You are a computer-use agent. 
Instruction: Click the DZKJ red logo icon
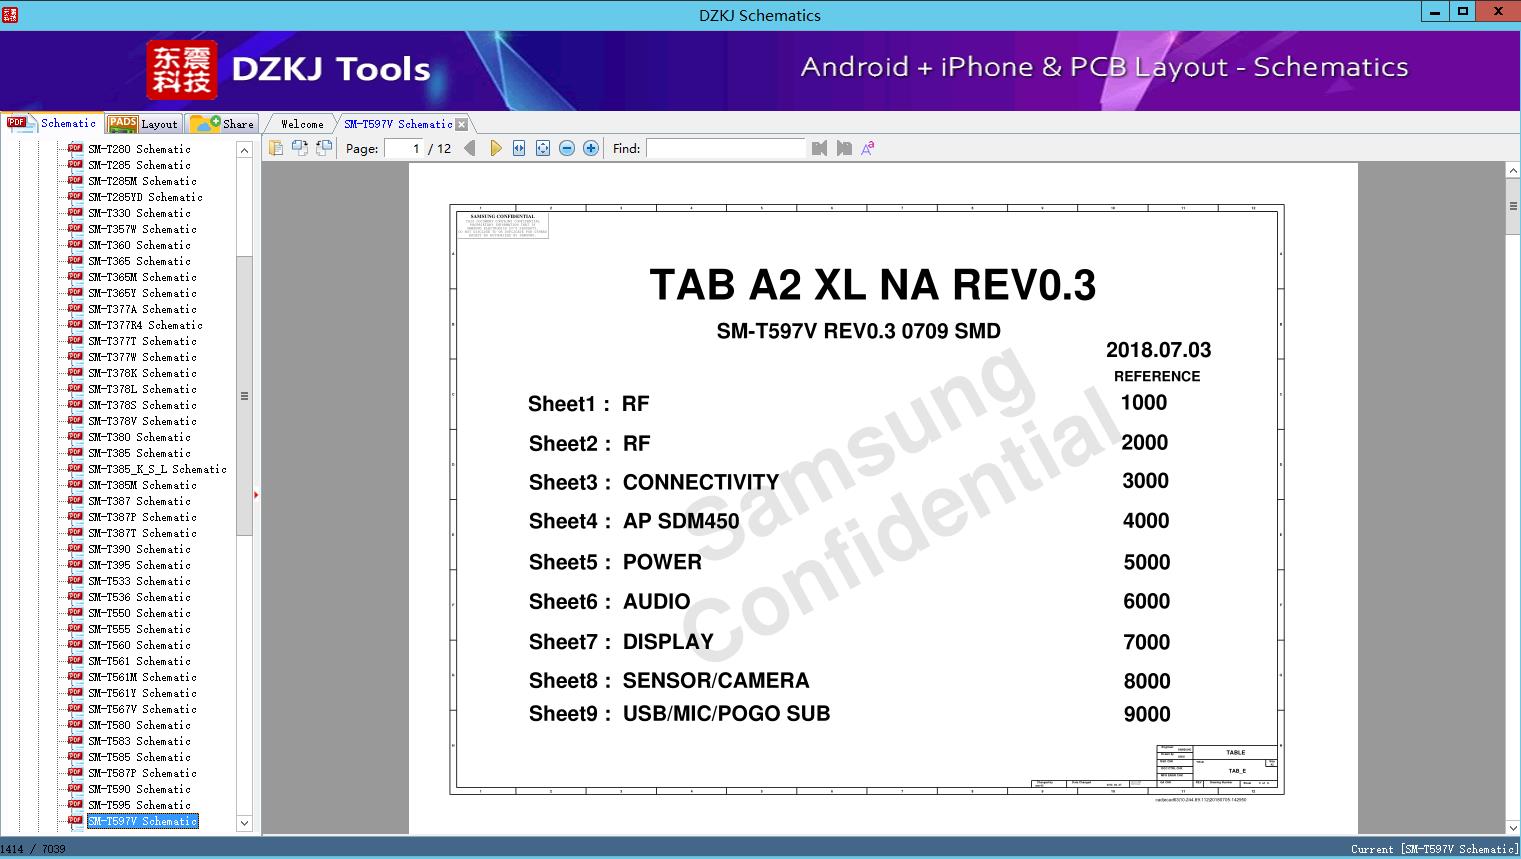point(182,70)
